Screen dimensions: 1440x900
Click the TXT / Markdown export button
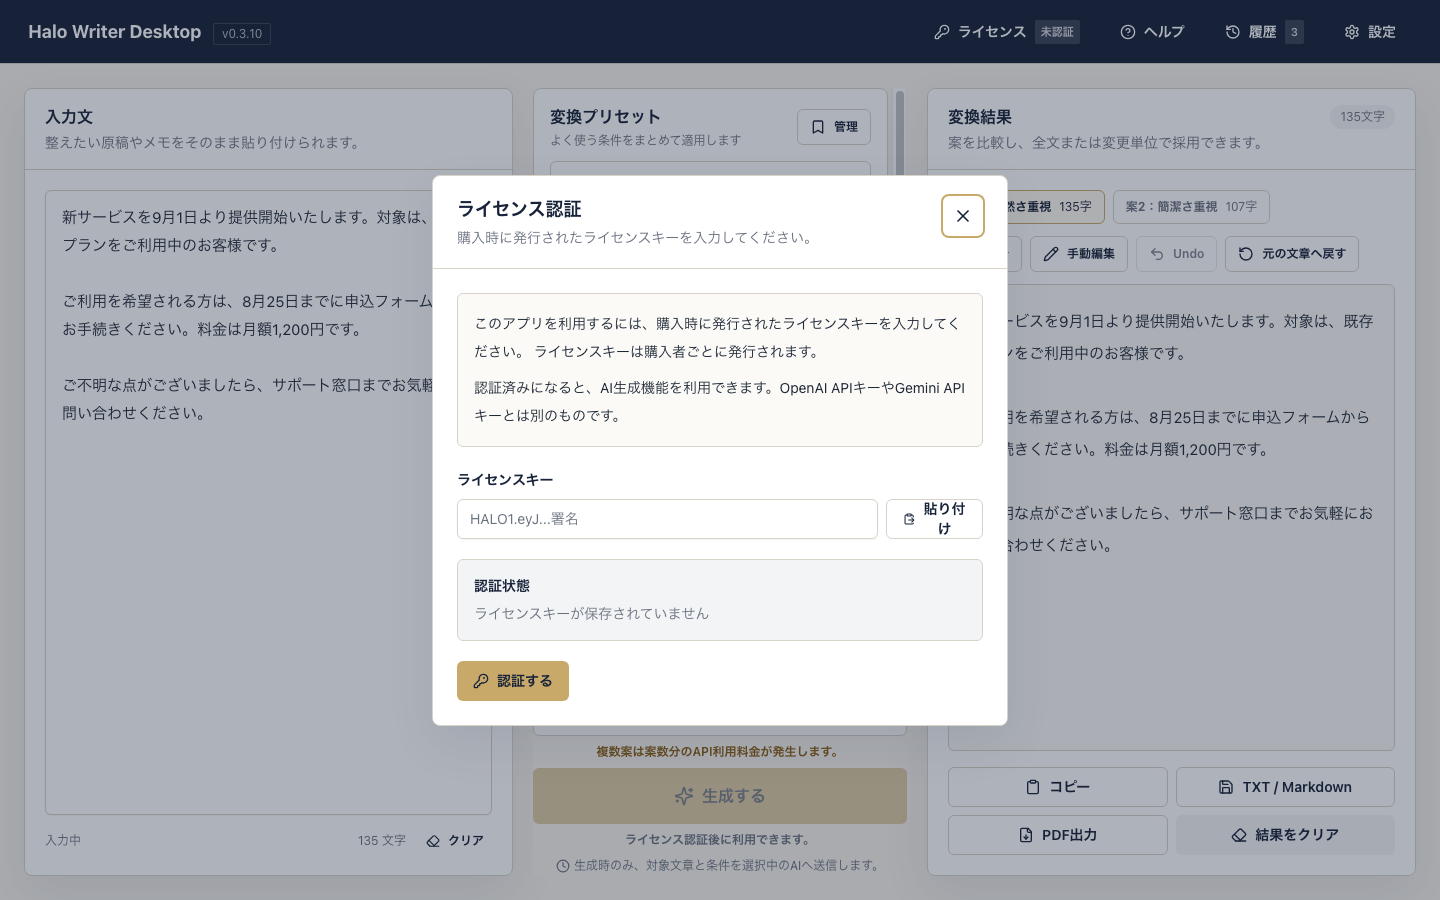[x=1285, y=787]
